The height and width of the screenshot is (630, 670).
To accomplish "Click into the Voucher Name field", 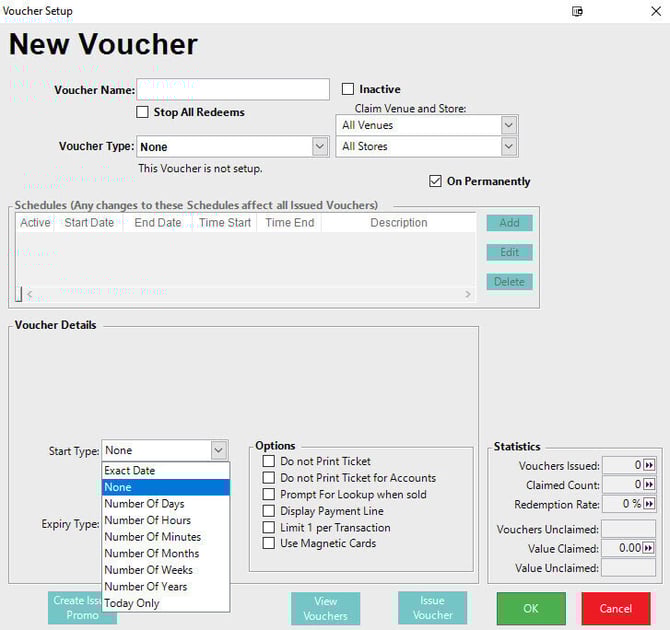I will tap(233, 90).
